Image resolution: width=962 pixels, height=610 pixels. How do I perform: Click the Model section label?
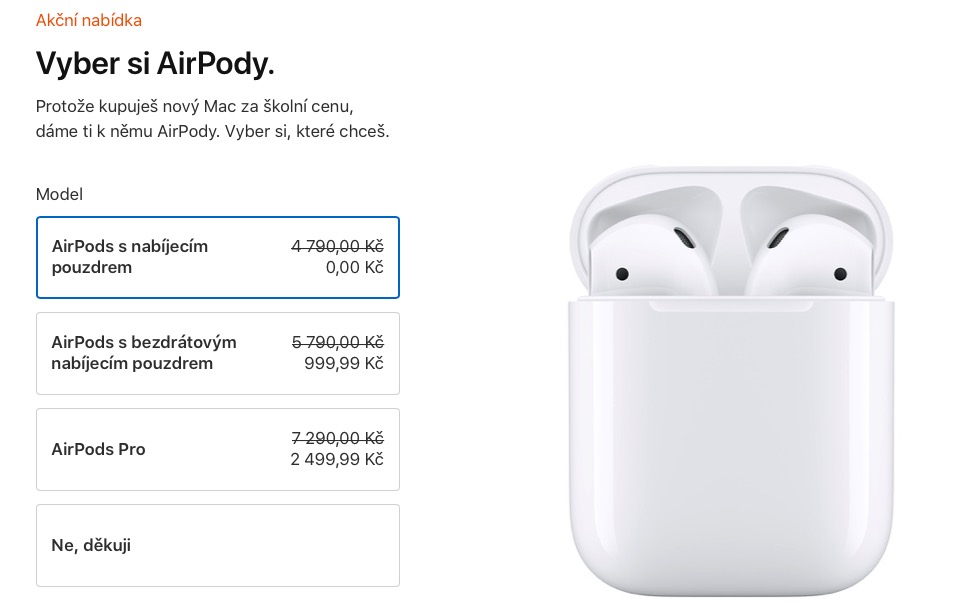[59, 194]
